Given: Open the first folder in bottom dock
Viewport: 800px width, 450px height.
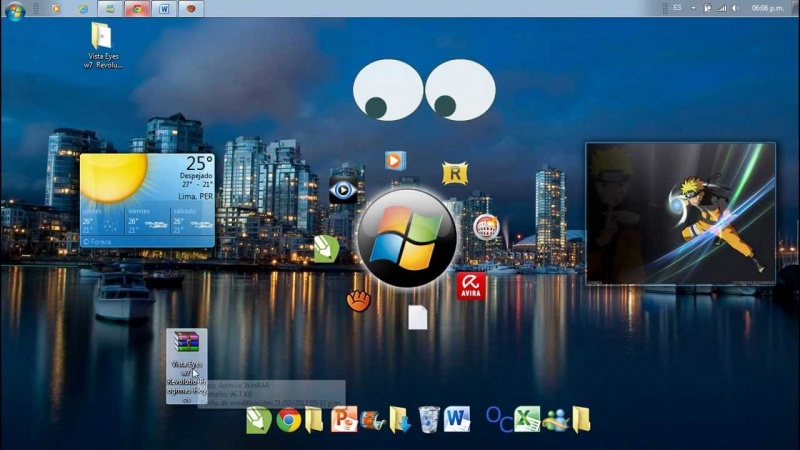Looking at the screenshot, I should (x=314, y=420).
